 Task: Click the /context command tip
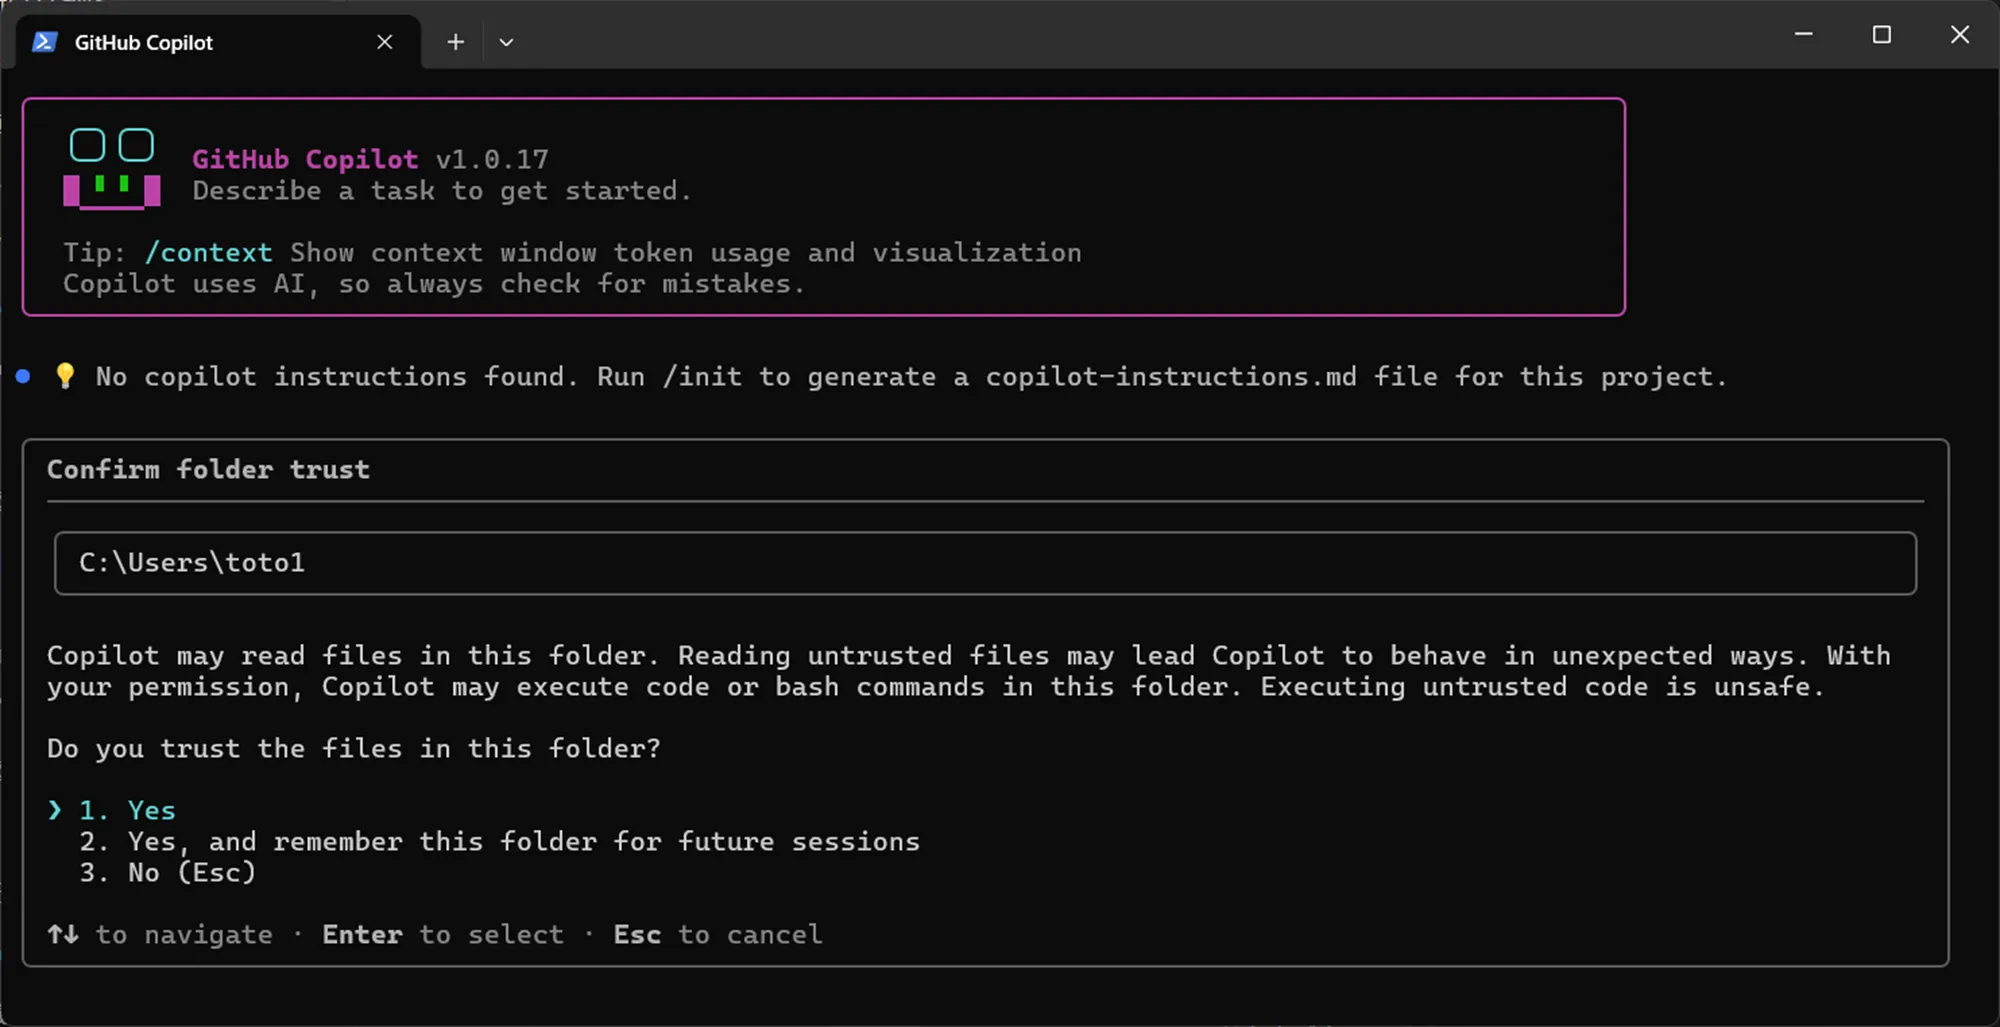click(208, 253)
